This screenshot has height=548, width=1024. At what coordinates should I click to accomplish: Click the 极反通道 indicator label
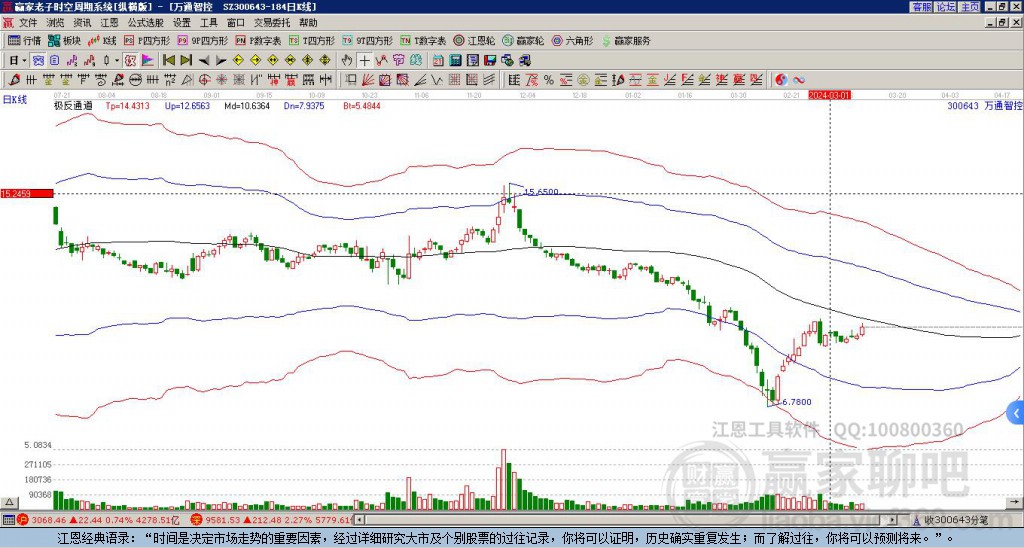point(72,105)
